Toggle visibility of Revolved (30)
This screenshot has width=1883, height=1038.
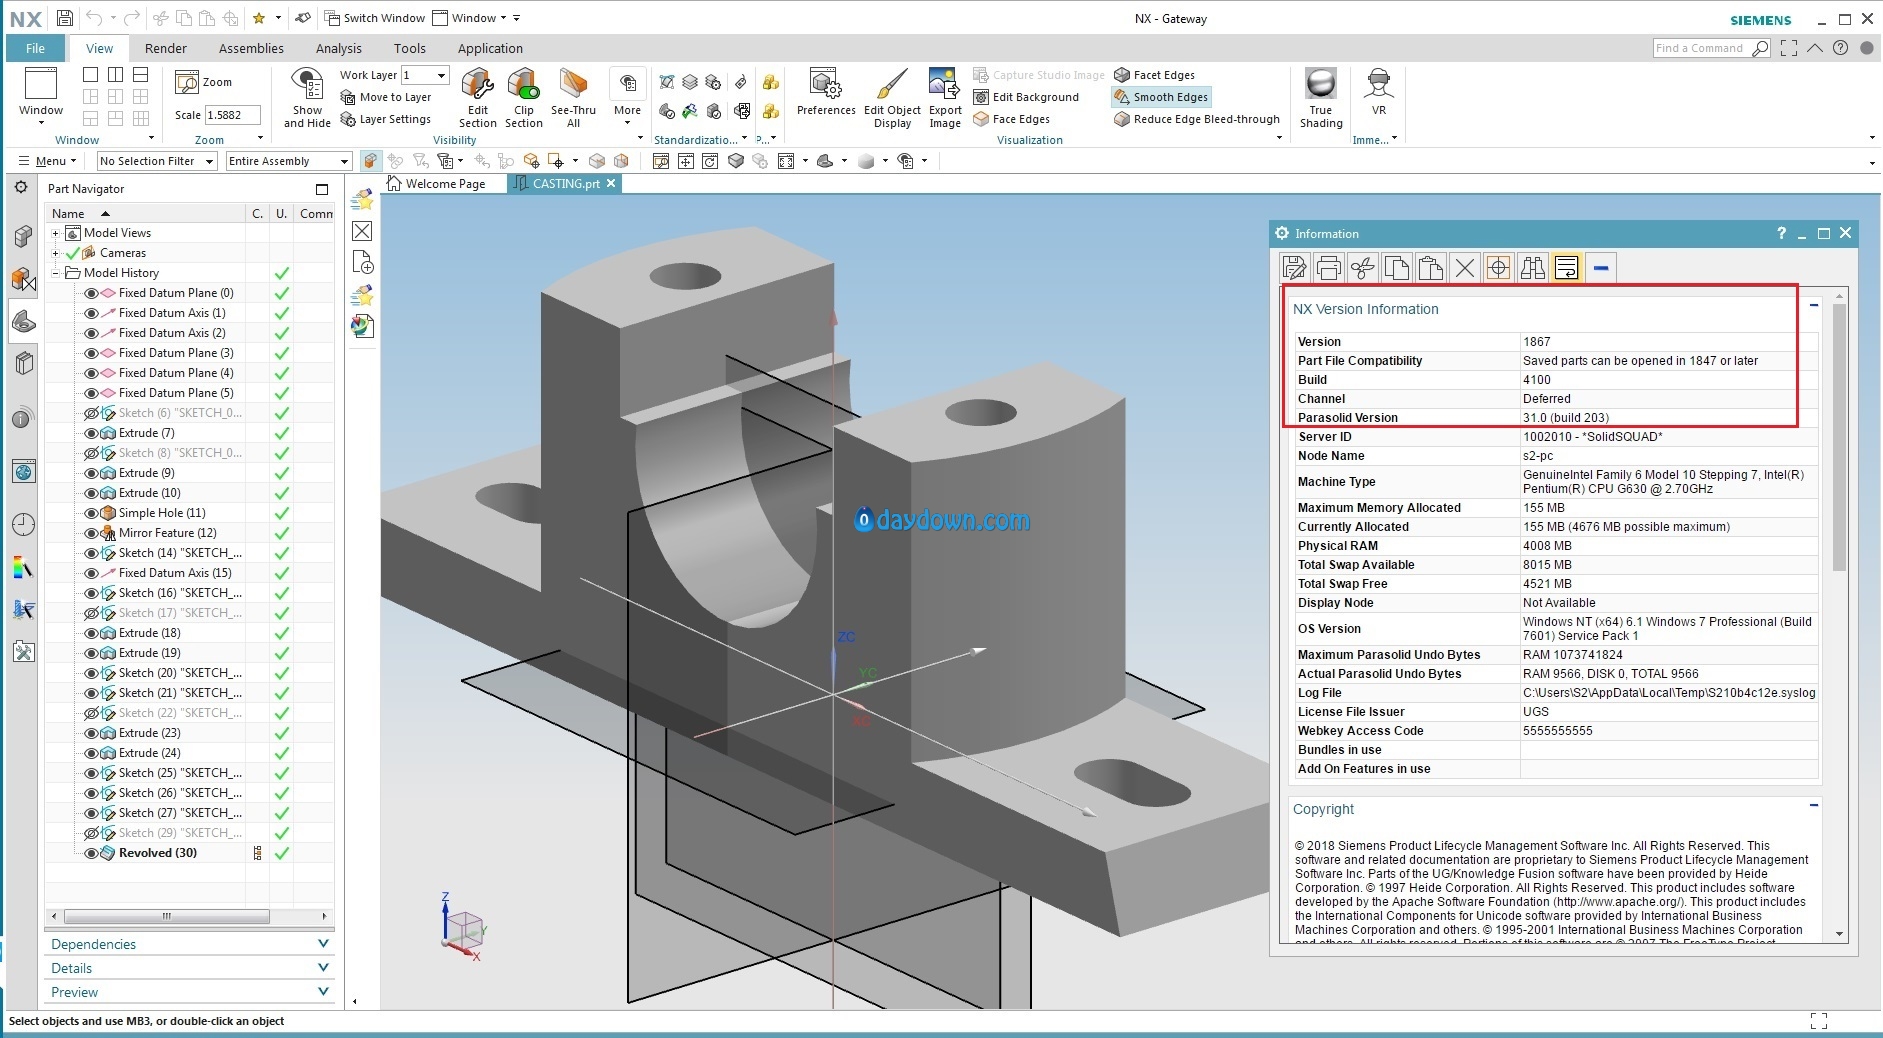(x=91, y=853)
